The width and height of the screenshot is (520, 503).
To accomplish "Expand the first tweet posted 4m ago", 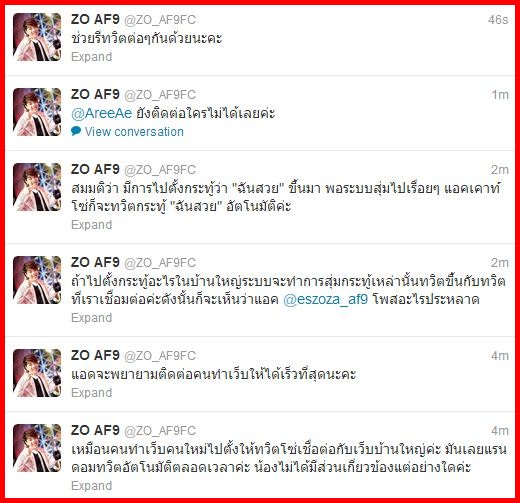I will [92, 393].
